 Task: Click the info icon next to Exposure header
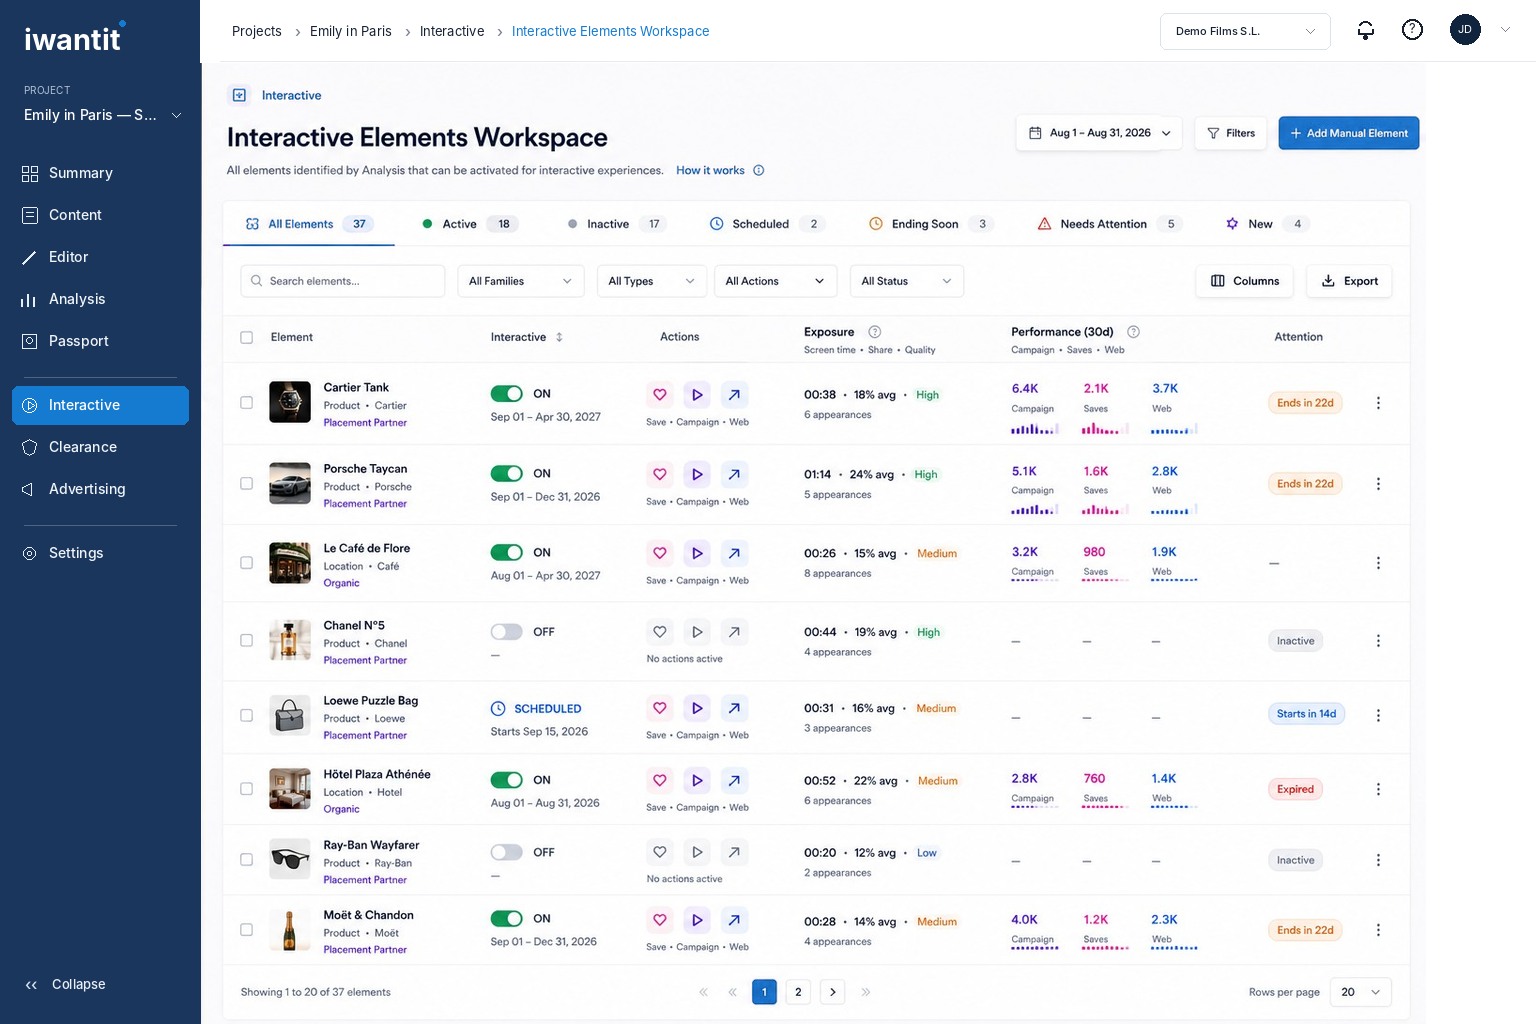tap(875, 332)
